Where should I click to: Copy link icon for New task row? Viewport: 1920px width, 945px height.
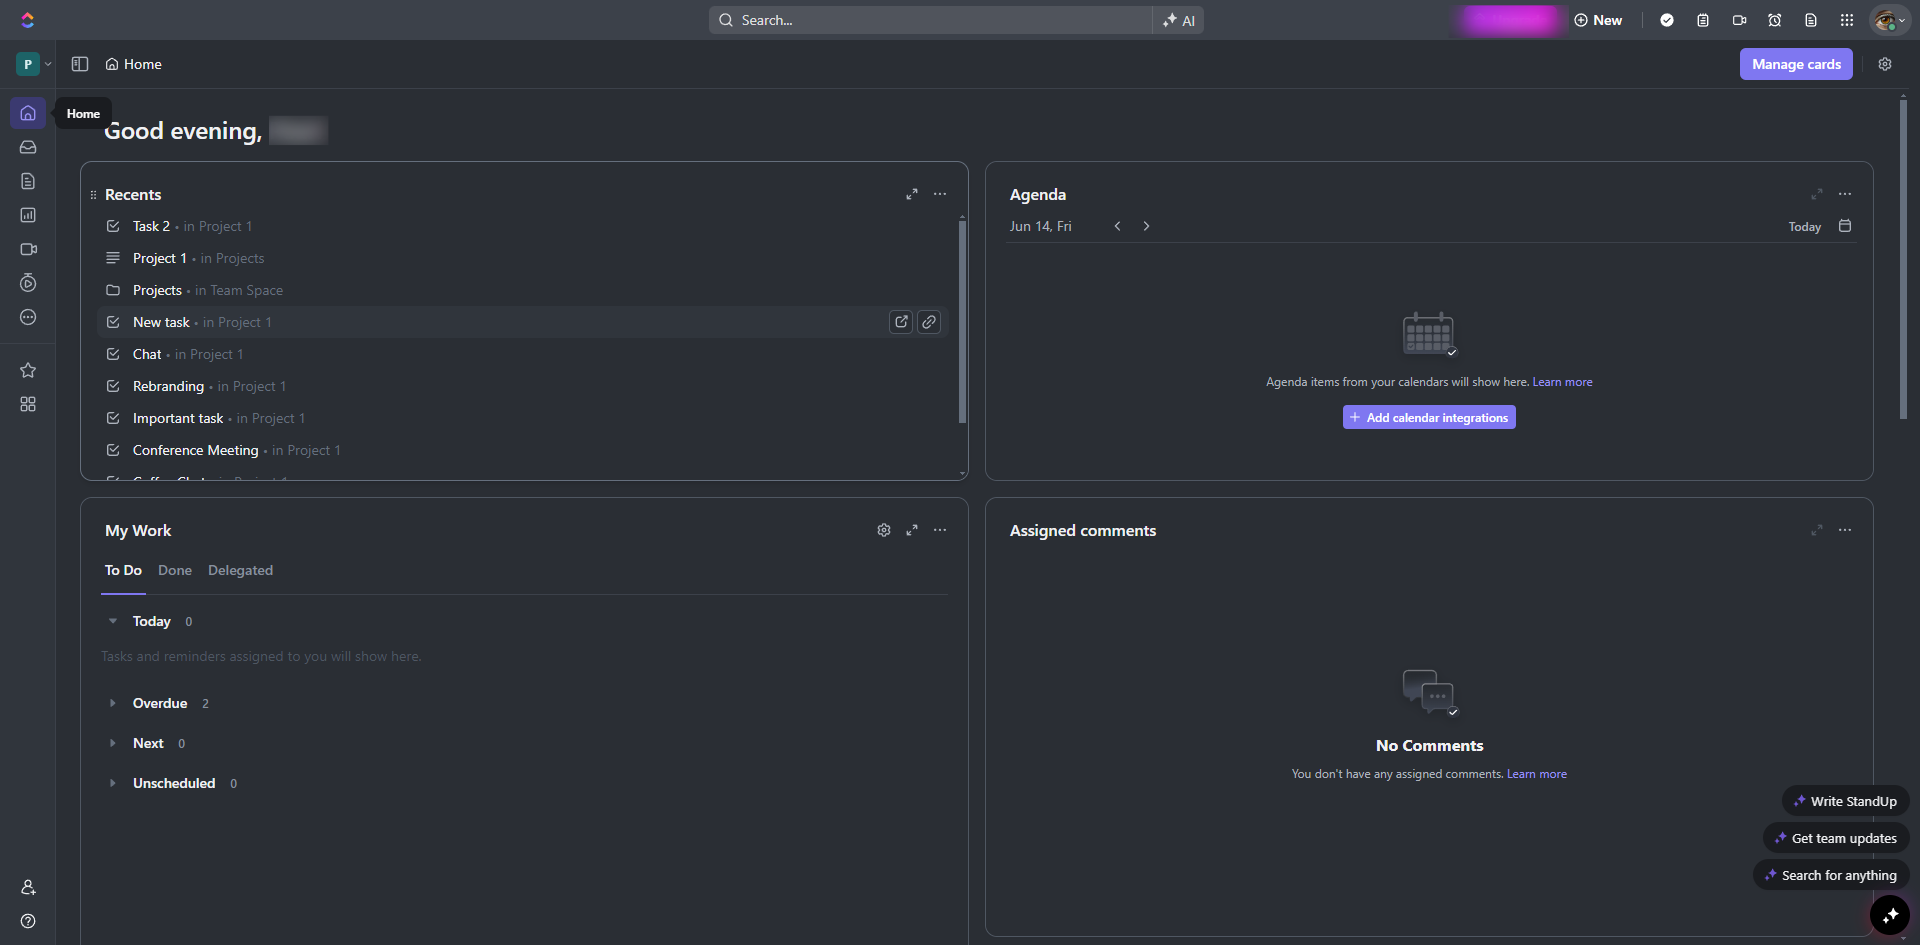click(929, 322)
